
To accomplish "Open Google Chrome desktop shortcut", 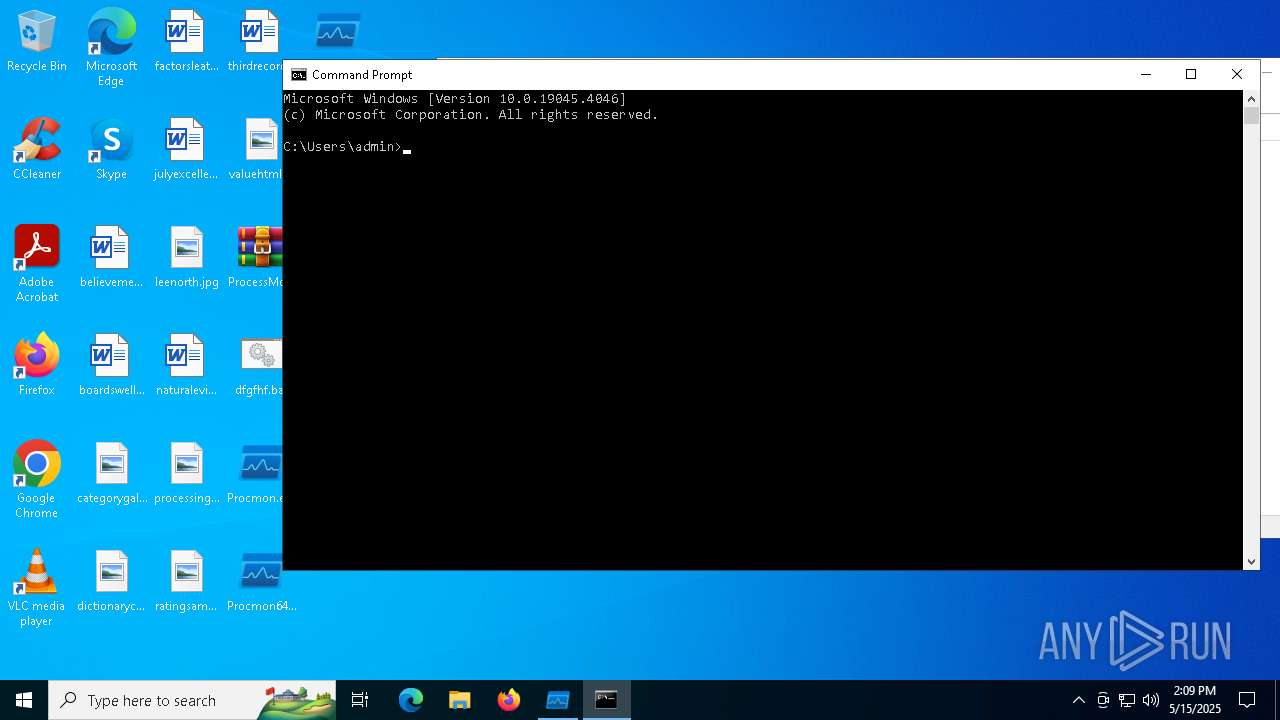I will point(36,480).
